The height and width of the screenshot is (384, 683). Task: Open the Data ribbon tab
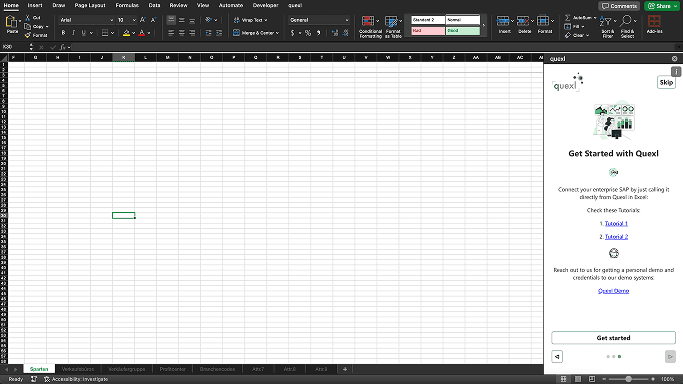(154, 5)
